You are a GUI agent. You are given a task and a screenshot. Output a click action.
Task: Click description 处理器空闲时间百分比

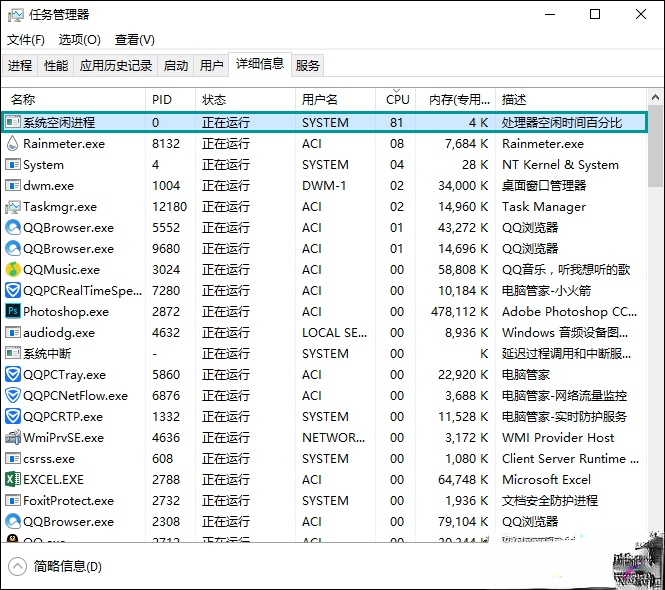[x=562, y=123]
